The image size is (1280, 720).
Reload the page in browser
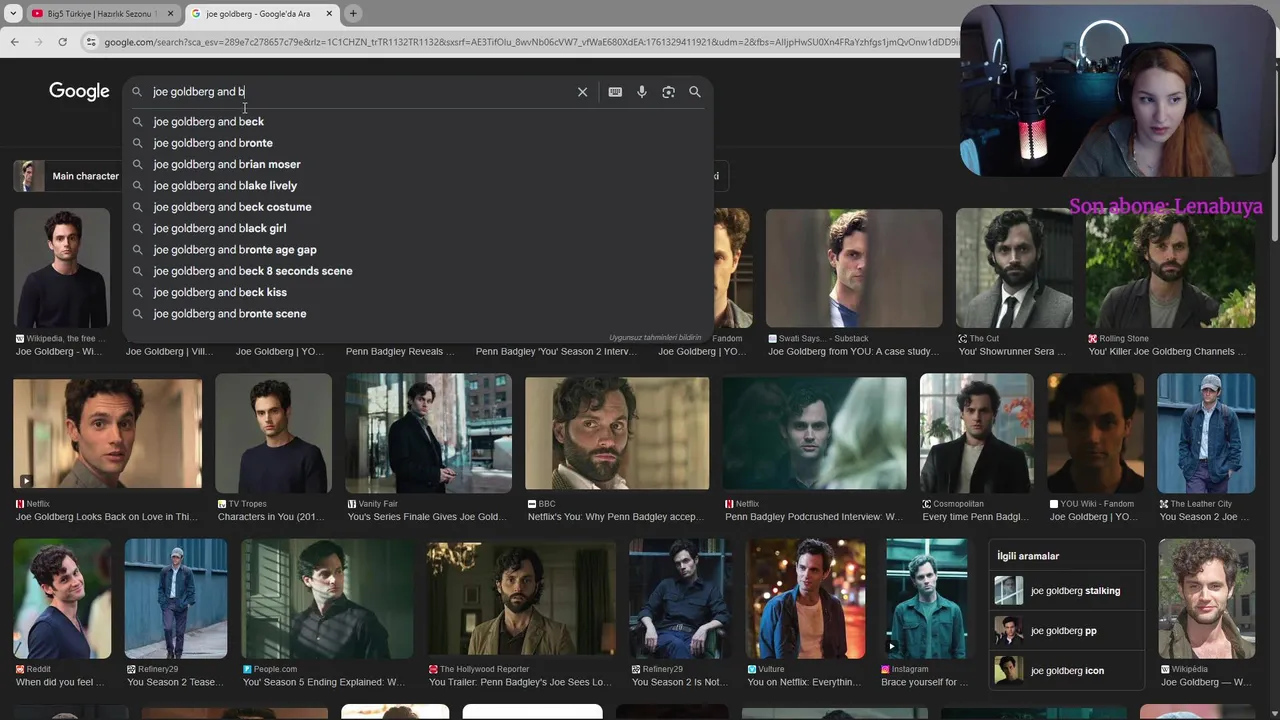62,42
